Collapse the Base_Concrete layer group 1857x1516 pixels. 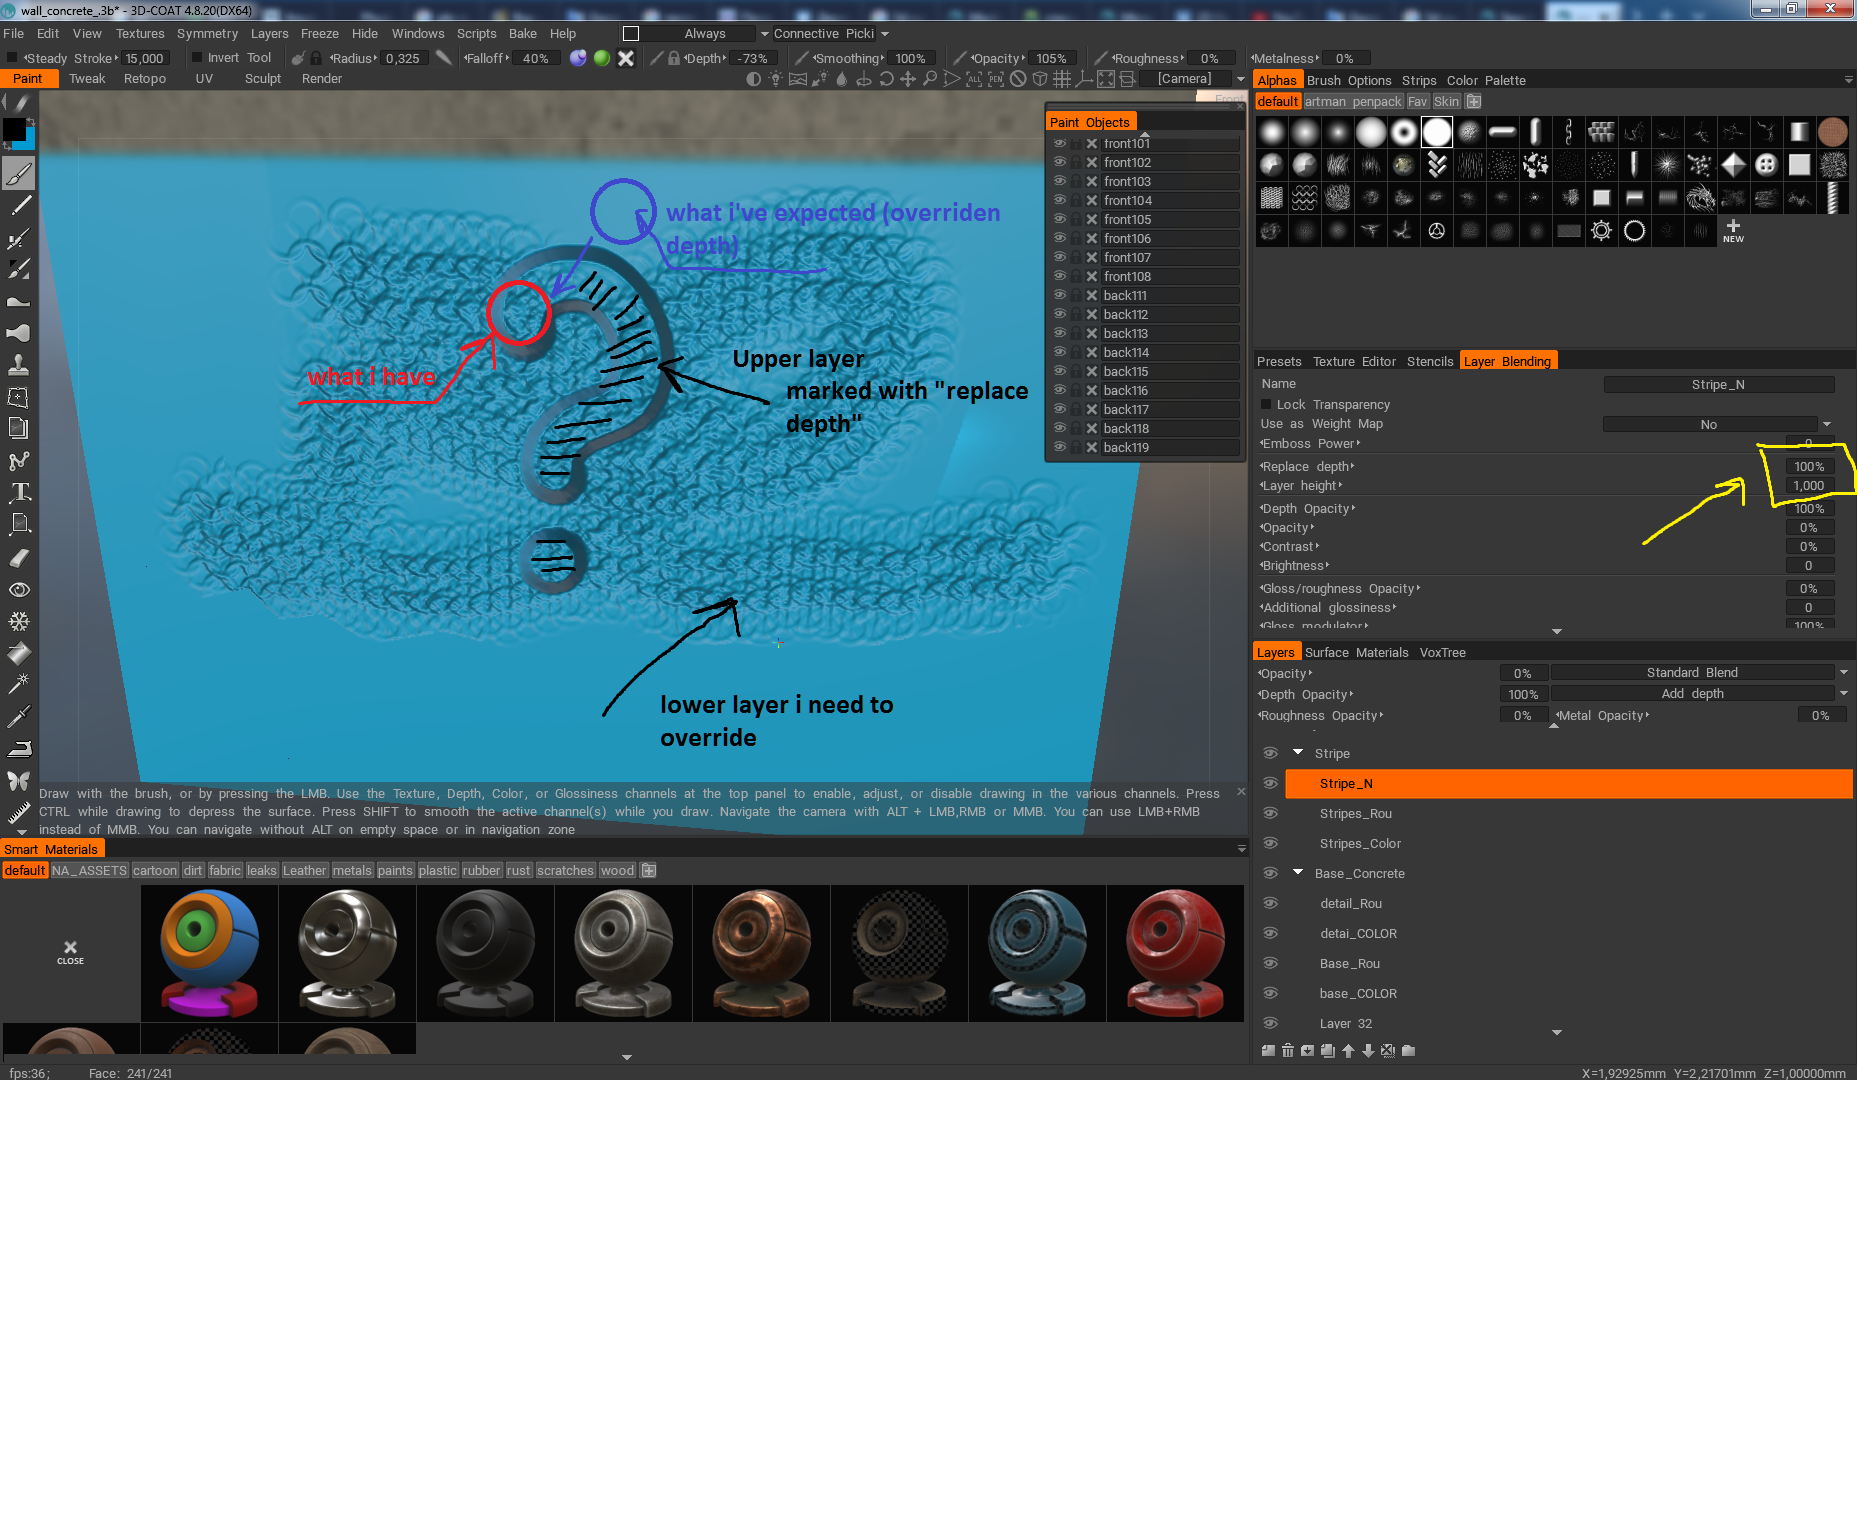[1298, 873]
